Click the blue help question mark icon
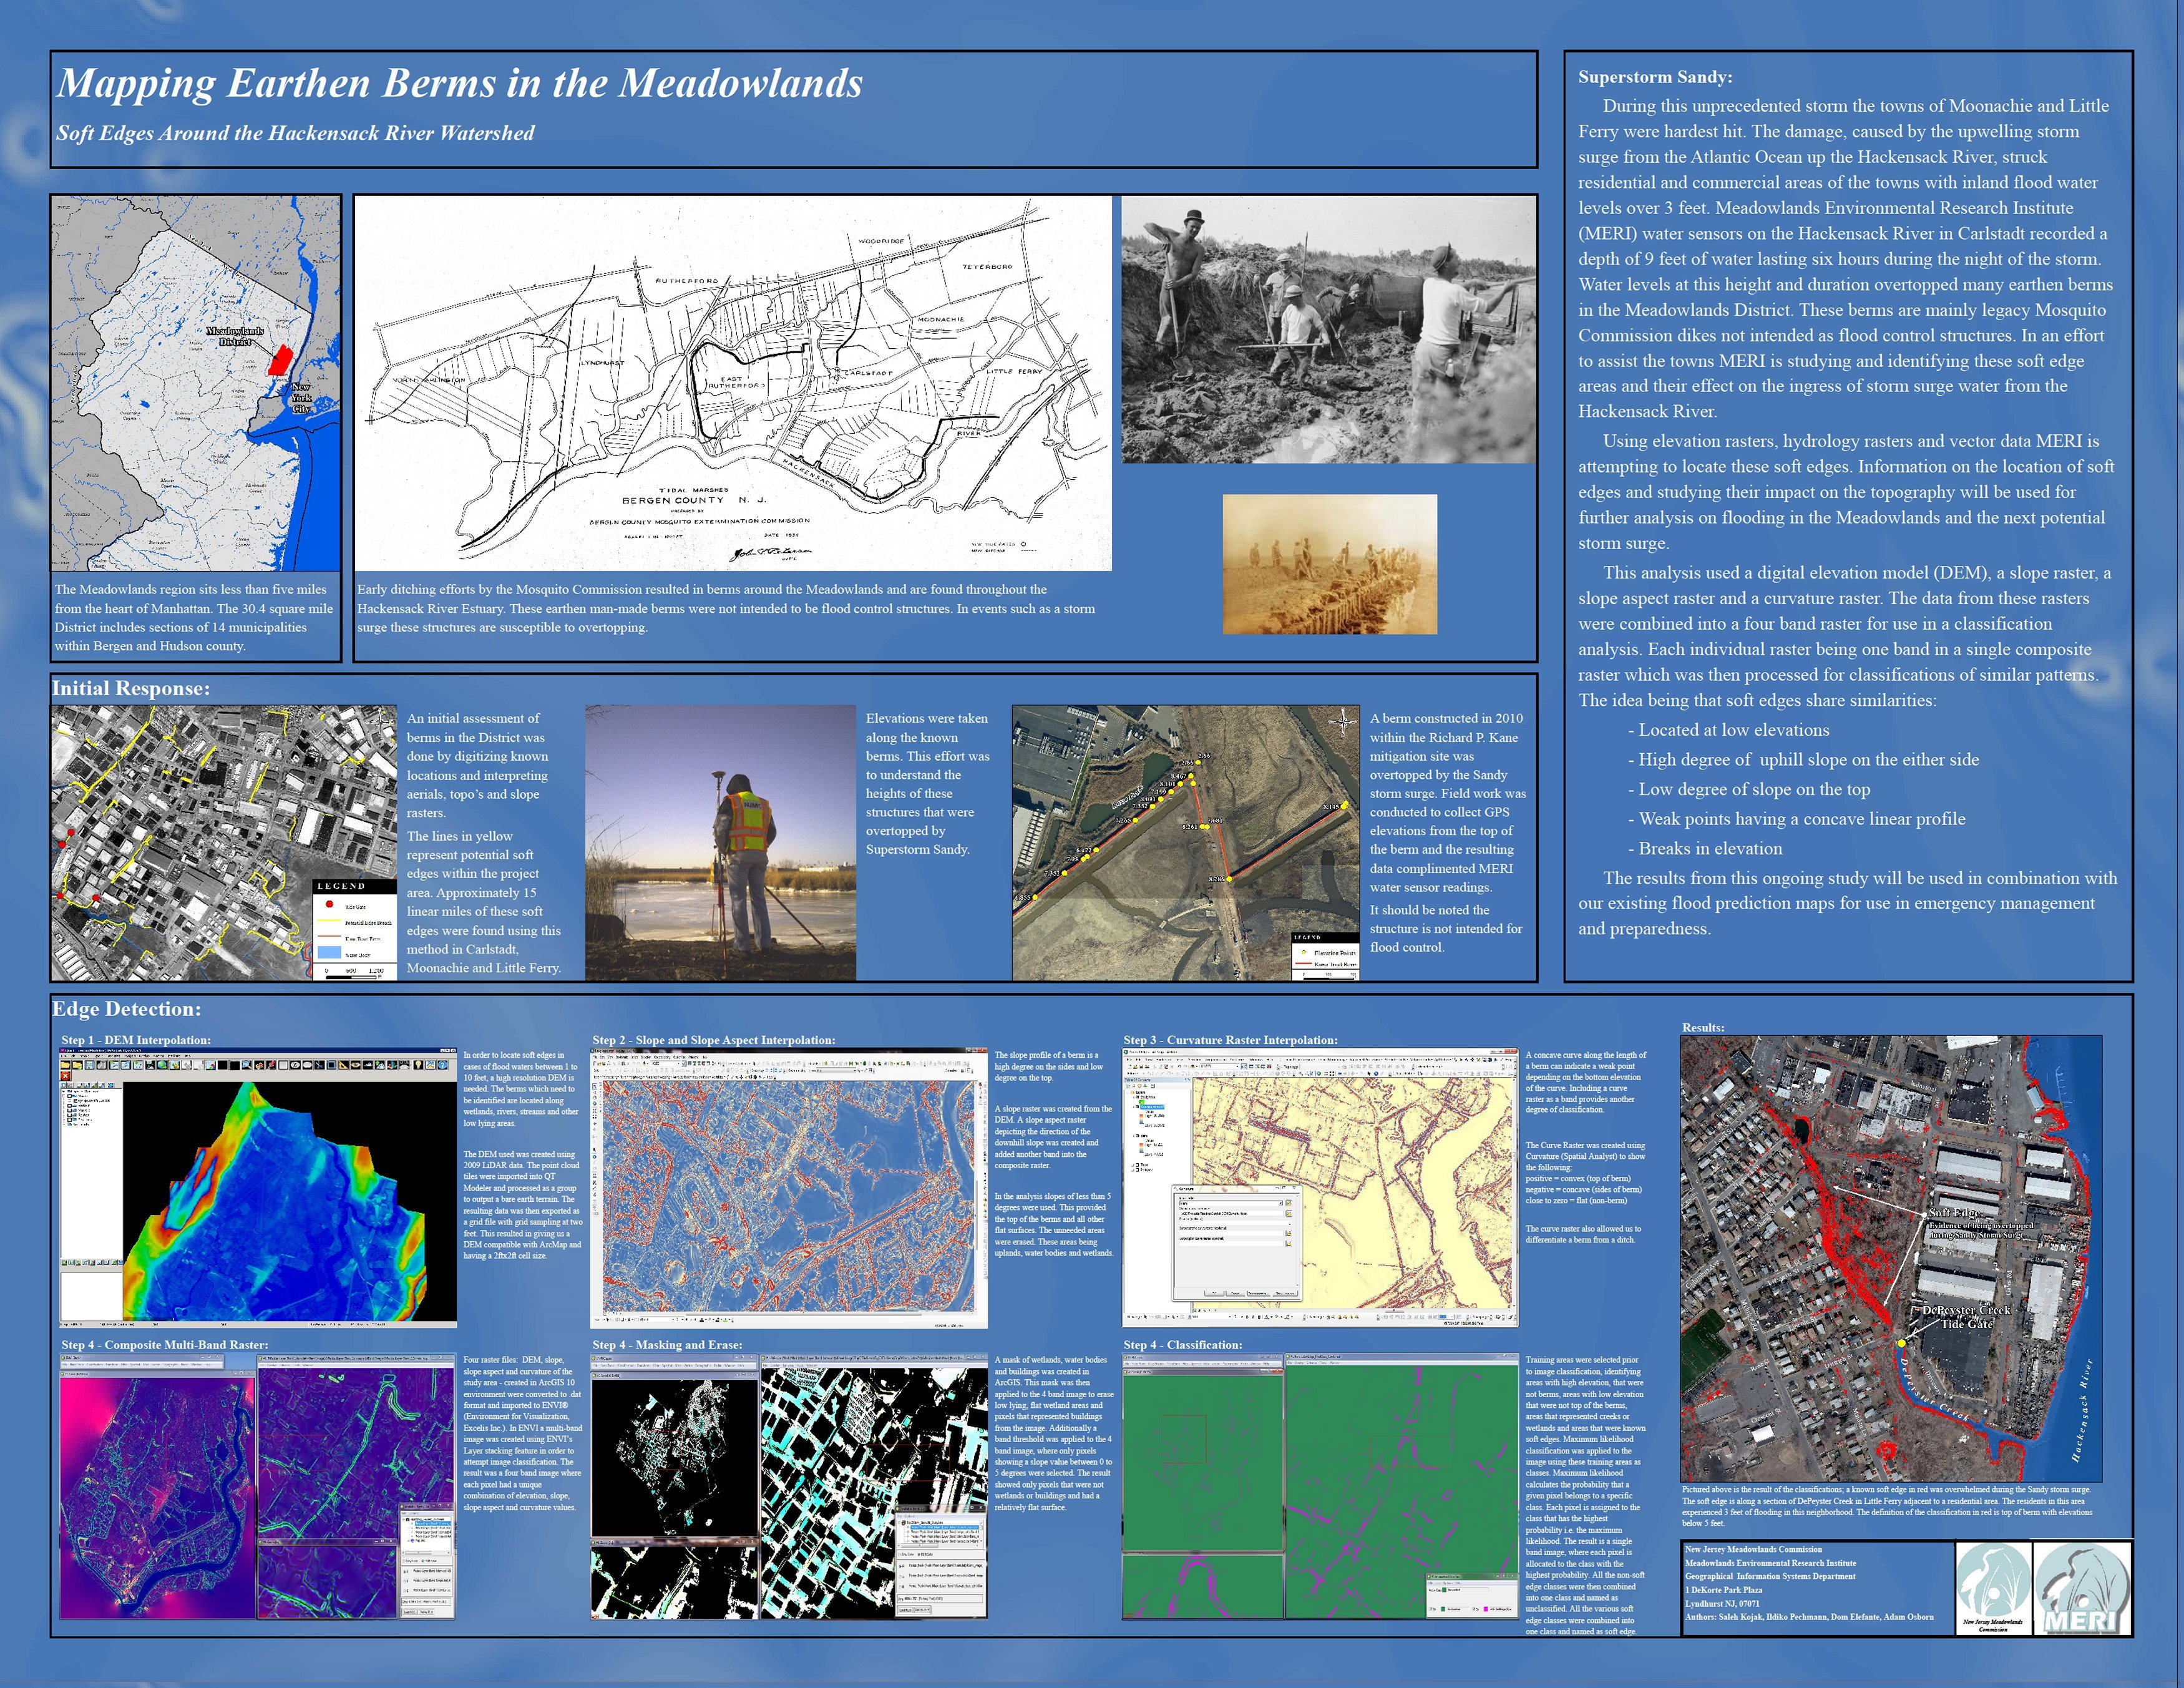2184x1688 pixels. [442, 1065]
